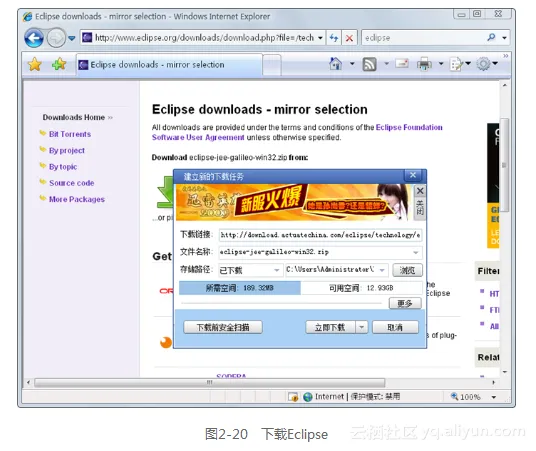Click the vertical scrollbar down arrow
This screenshot has width=536, height=451.
(505, 371)
